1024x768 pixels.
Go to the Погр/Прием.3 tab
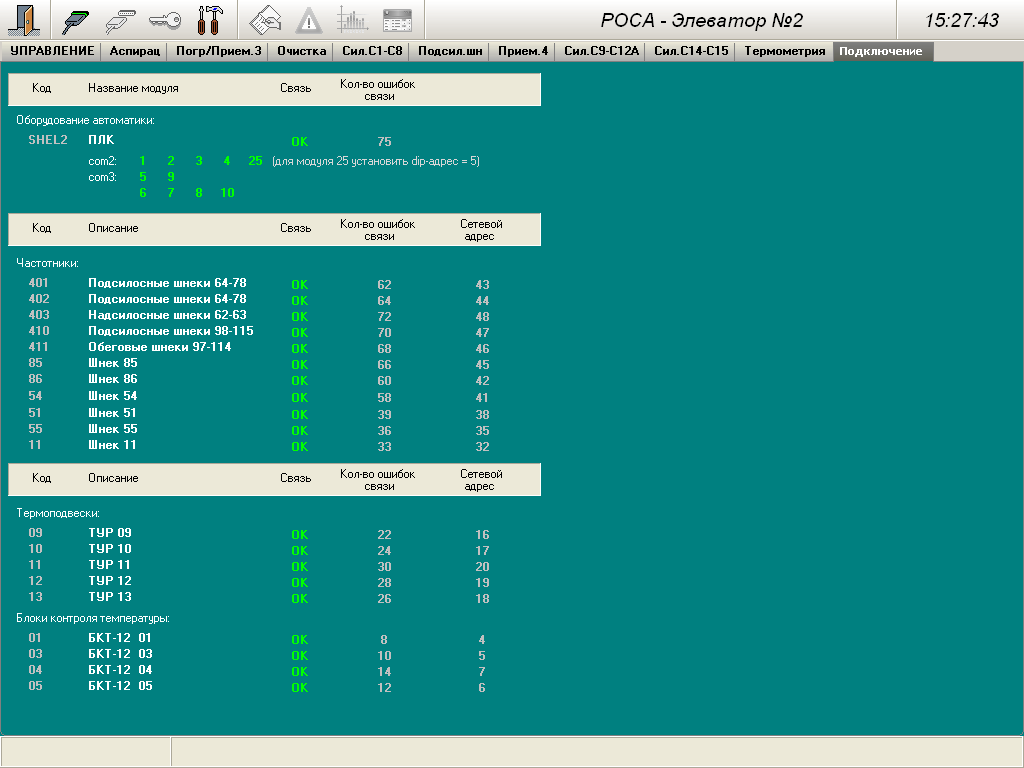204,51
